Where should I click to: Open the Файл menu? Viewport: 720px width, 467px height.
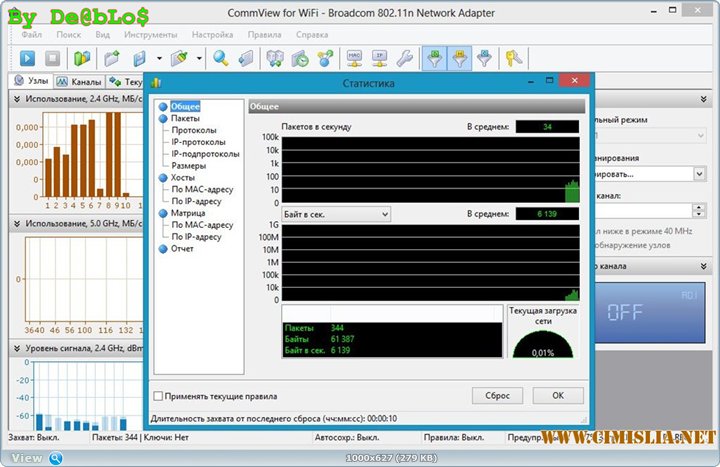(x=31, y=34)
